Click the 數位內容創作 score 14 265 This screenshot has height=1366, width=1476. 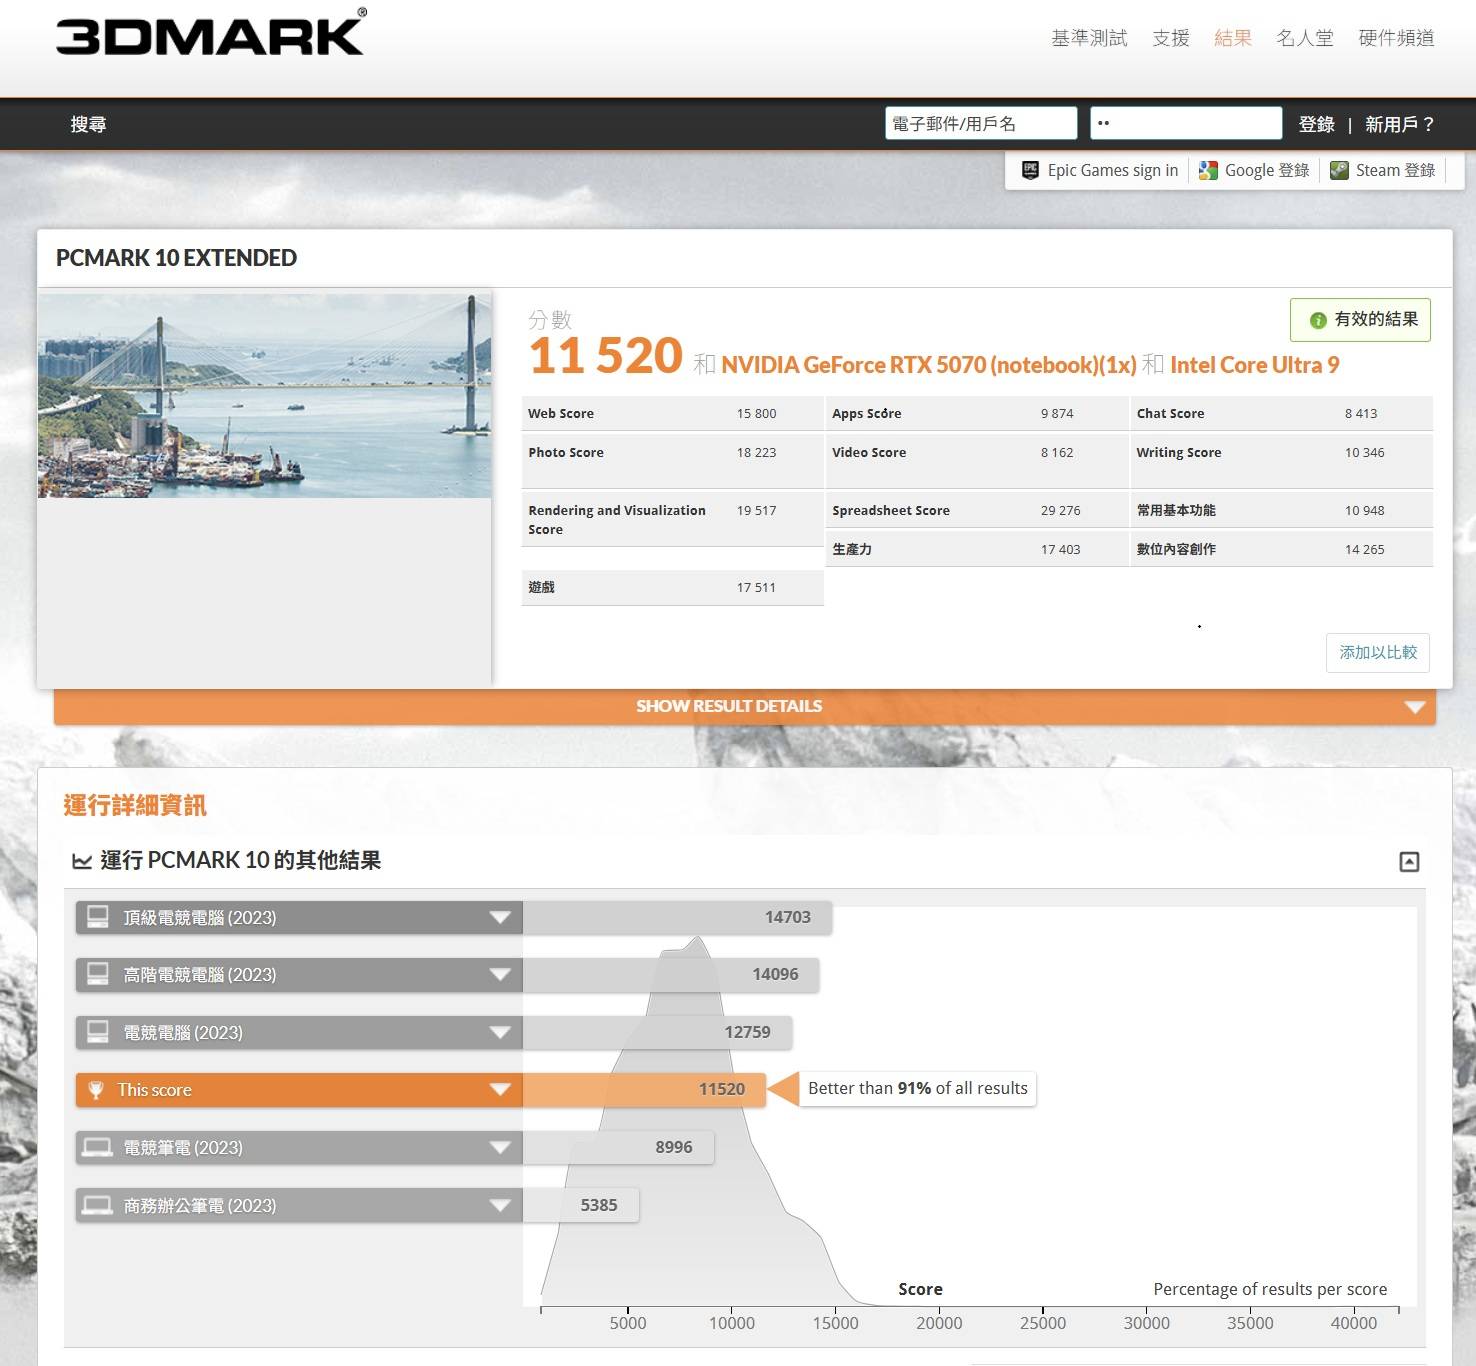(1364, 549)
